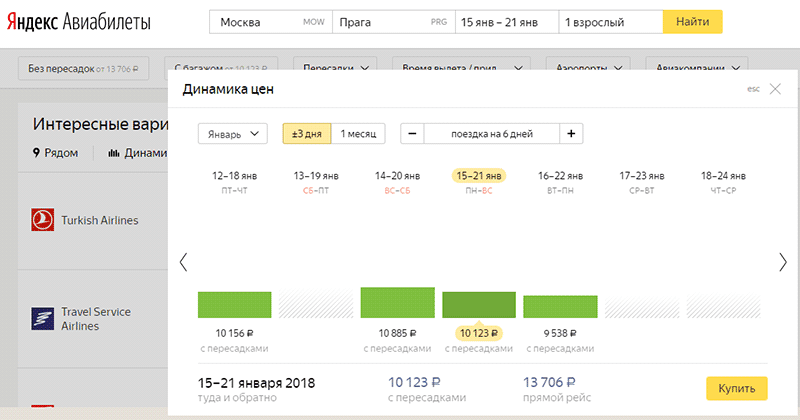Open the 10 123 ₽ с пересадками summary link

coord(427,389)
